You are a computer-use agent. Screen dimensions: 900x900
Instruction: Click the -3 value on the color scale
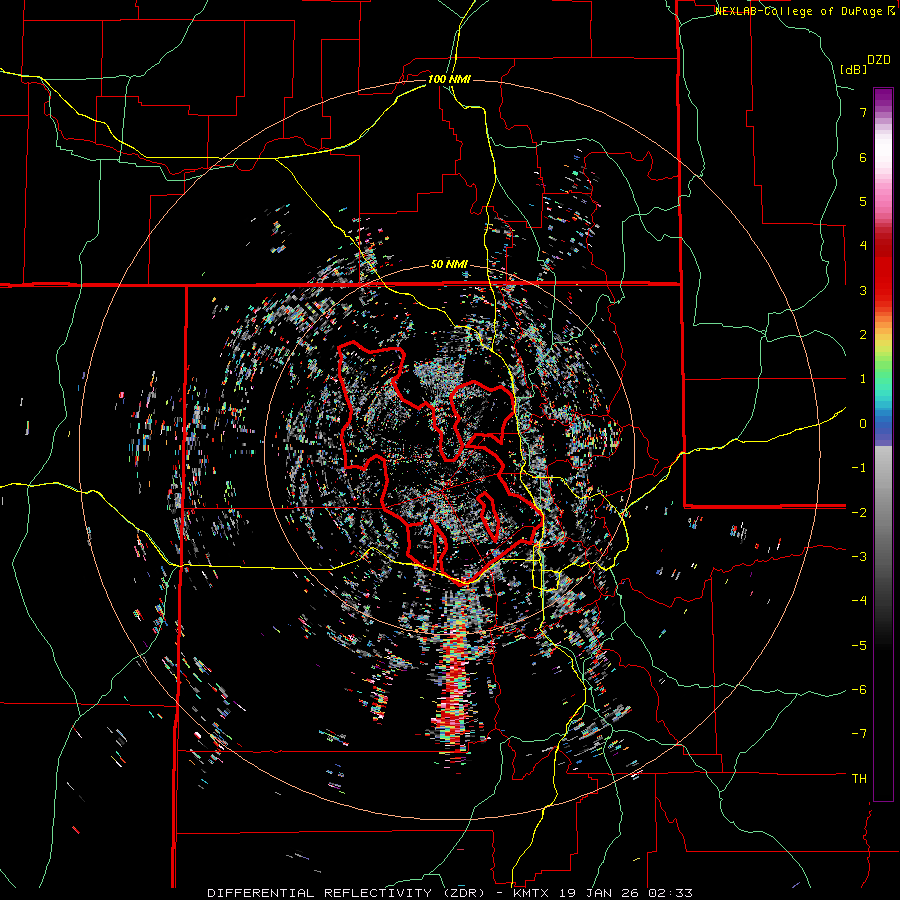click(x=859, y=557)
